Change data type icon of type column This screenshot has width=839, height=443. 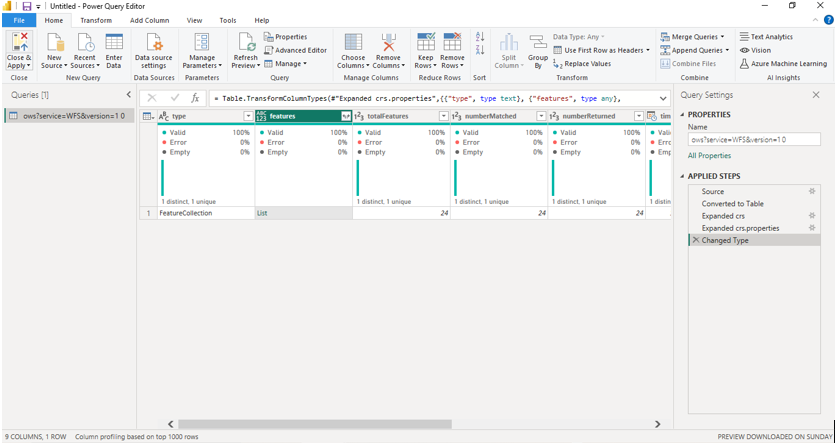[x=164, y=116]
